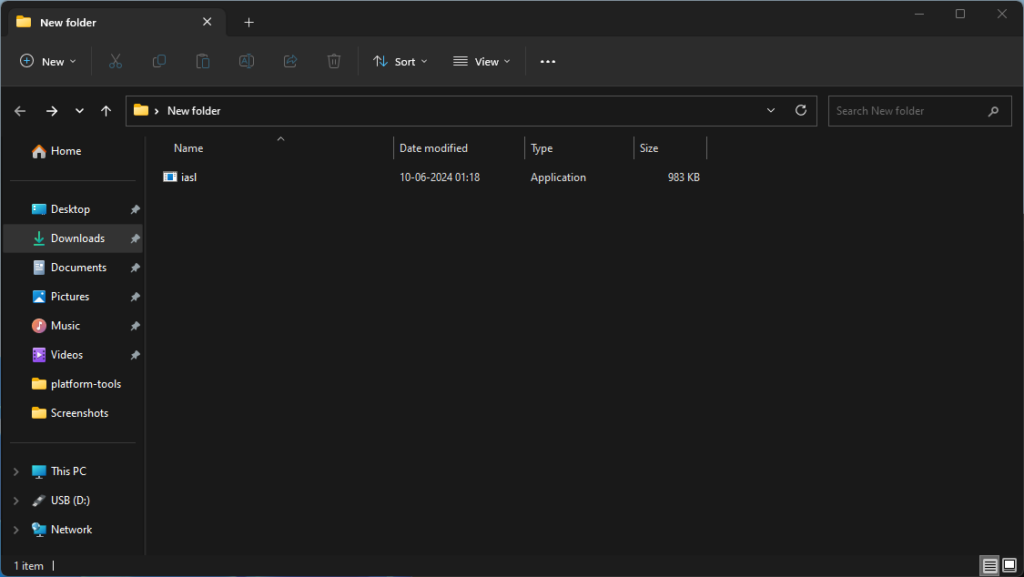Screen dimensions: 1024x577
Task: Click inside the Search New folder box
Action: coord(910,110)
